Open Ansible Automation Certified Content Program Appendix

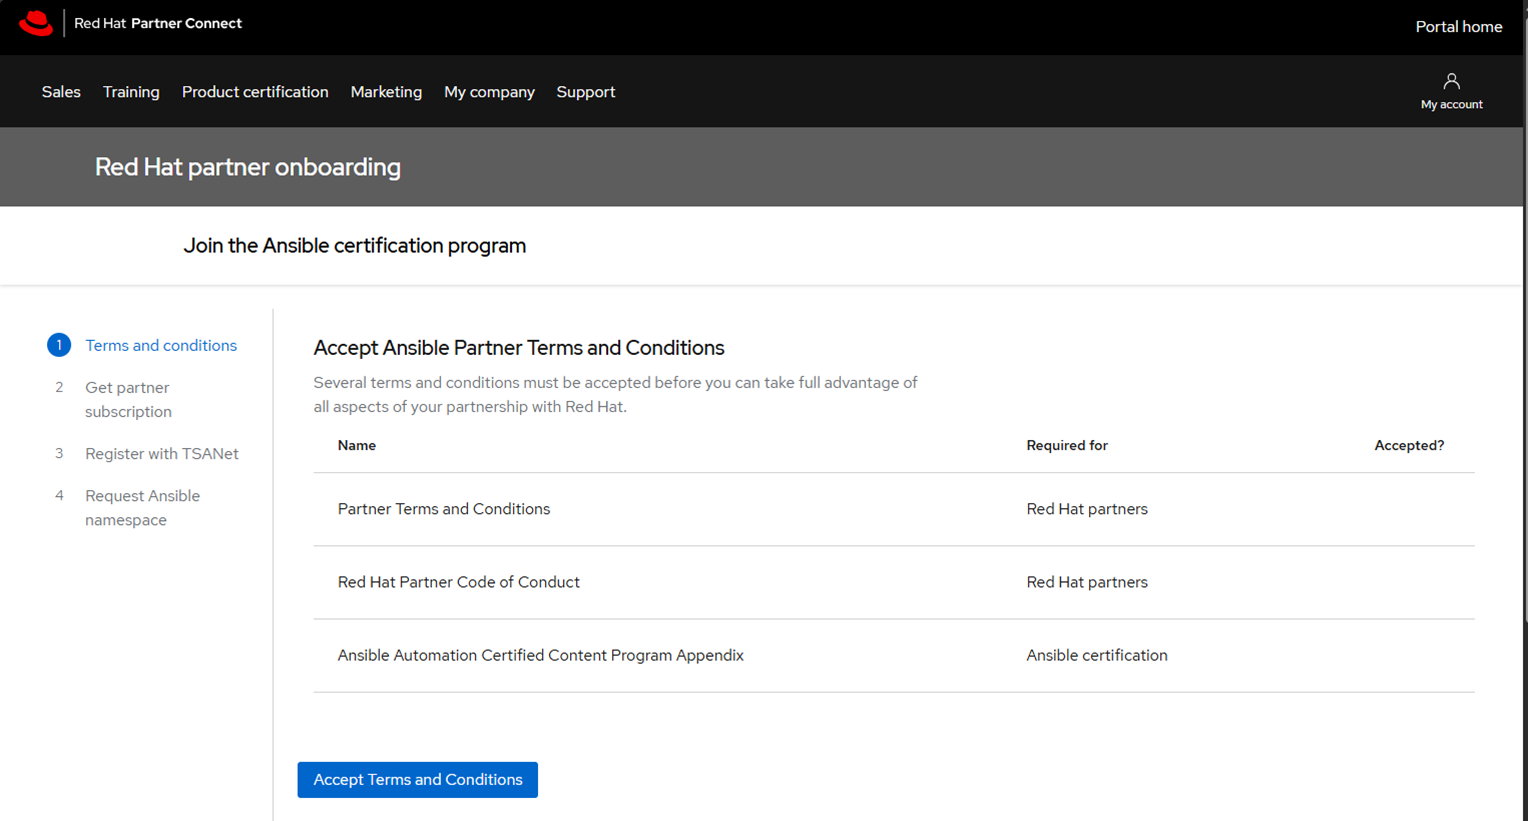[540, 655]
